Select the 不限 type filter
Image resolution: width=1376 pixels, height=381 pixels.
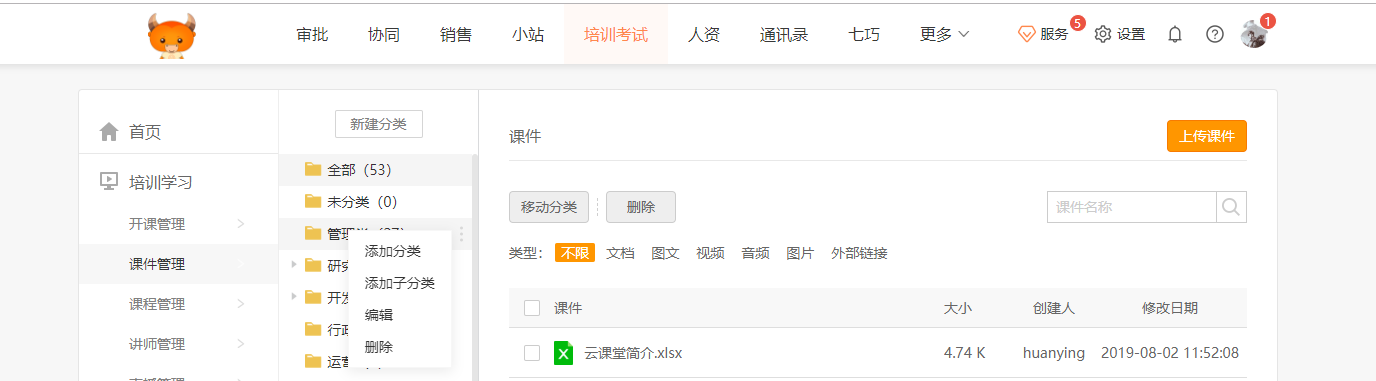[x=575, y=253]
